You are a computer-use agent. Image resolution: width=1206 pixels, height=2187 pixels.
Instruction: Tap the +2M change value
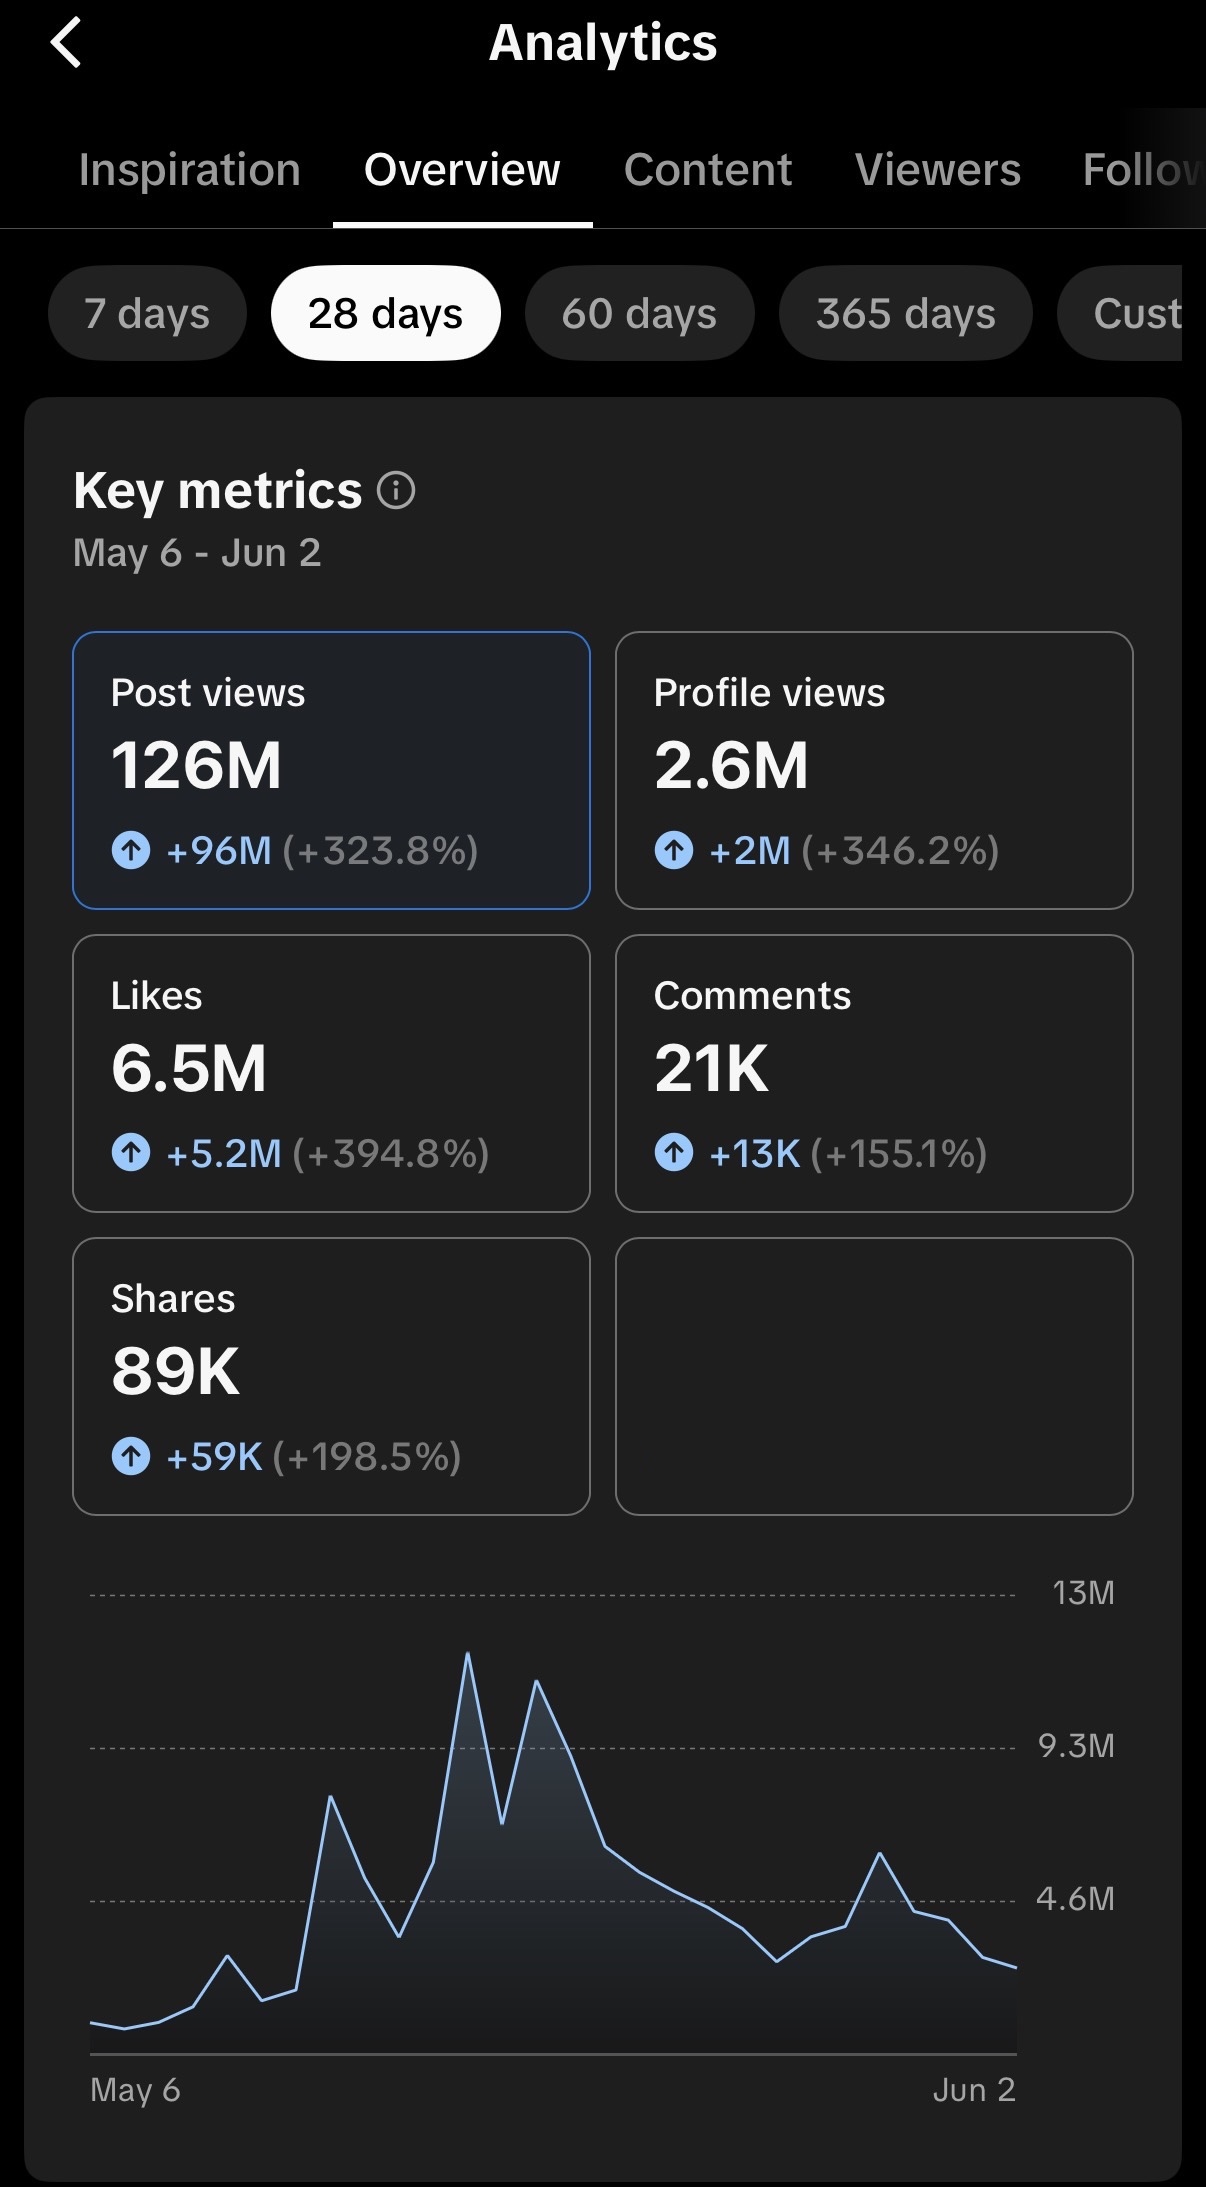(750, 851)
